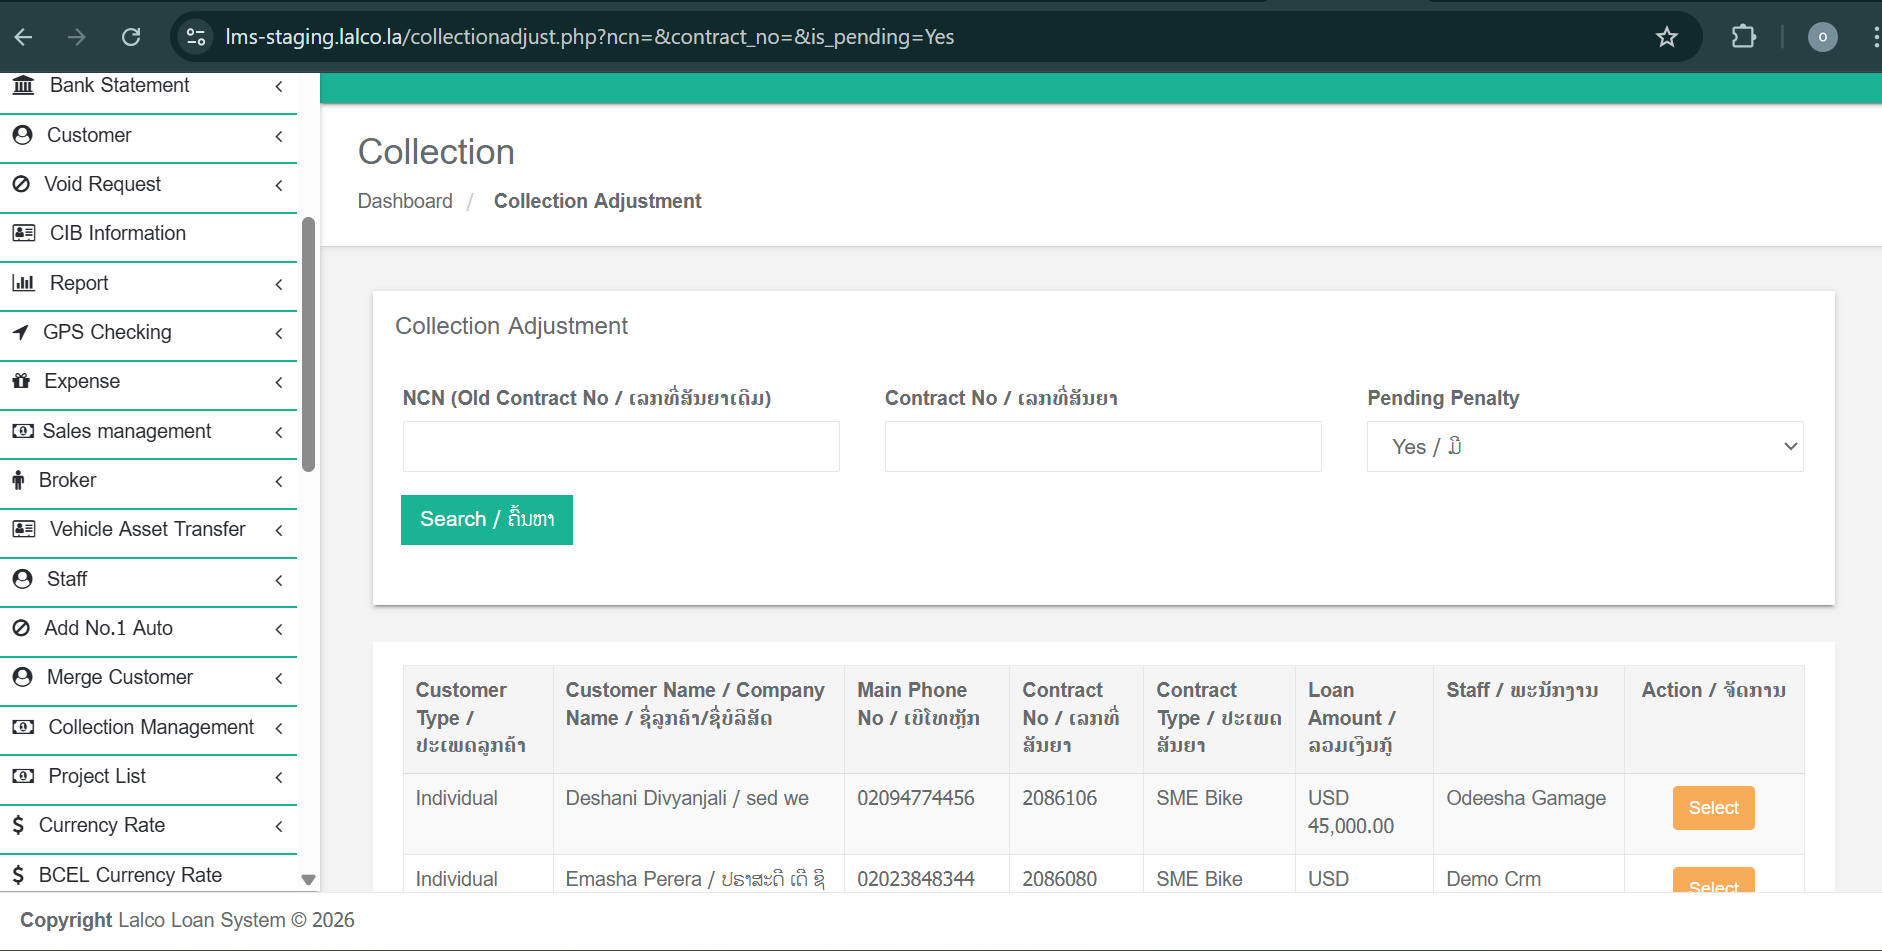Click the sidebar scroll down arrow
The image size is (1882, 951).
308,880
